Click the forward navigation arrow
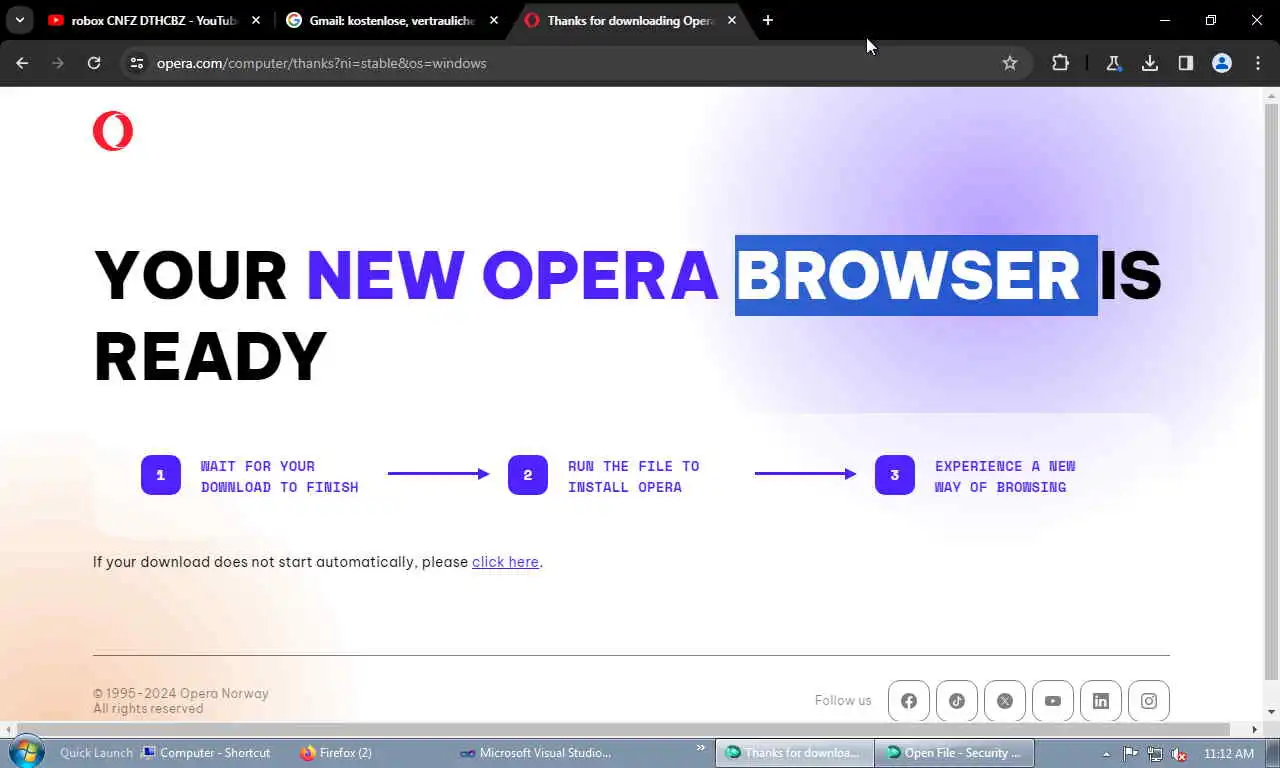 (58, 63)
